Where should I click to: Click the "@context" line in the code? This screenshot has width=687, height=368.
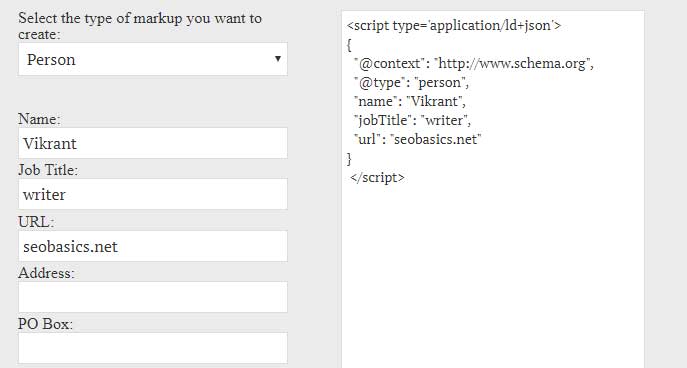coord(474,64)
